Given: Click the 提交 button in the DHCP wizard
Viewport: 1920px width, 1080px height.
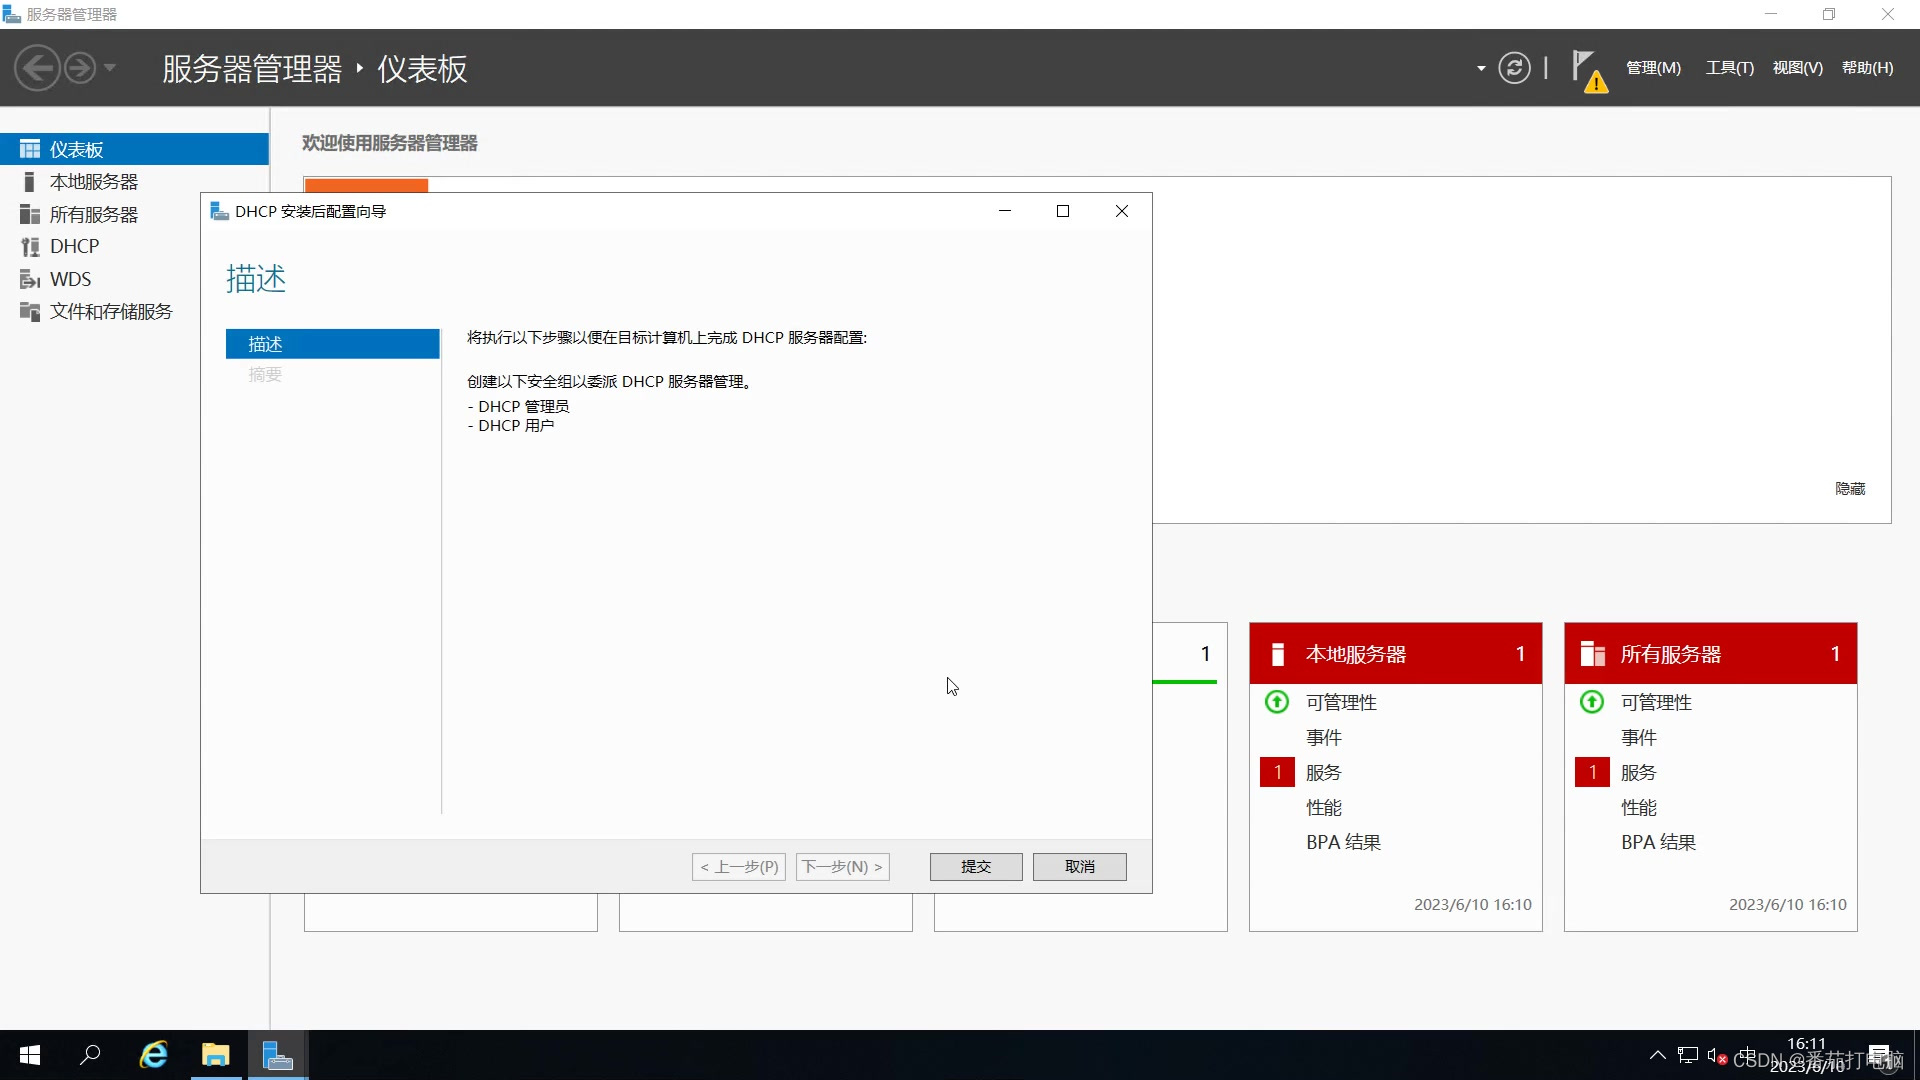Looking at the screenshot, I should pos(976,867).
